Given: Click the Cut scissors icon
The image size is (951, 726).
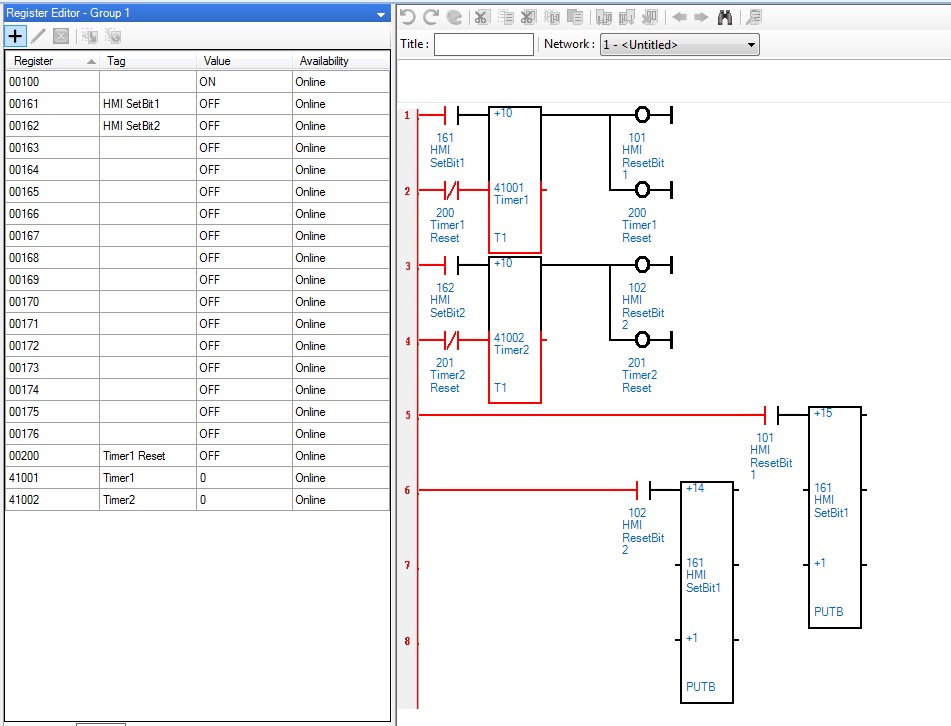Looking at the screenshot, I should [x=481, y=17].
